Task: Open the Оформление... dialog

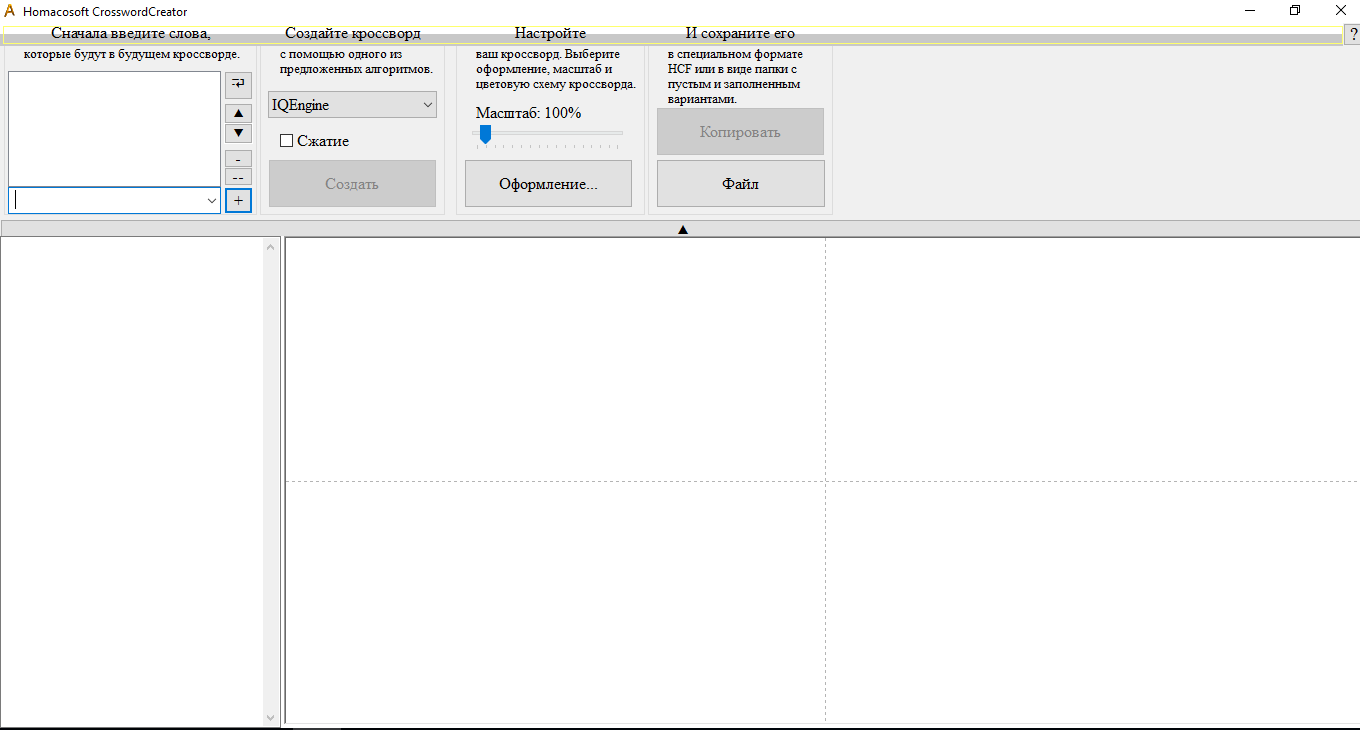Action: [548, 184]
